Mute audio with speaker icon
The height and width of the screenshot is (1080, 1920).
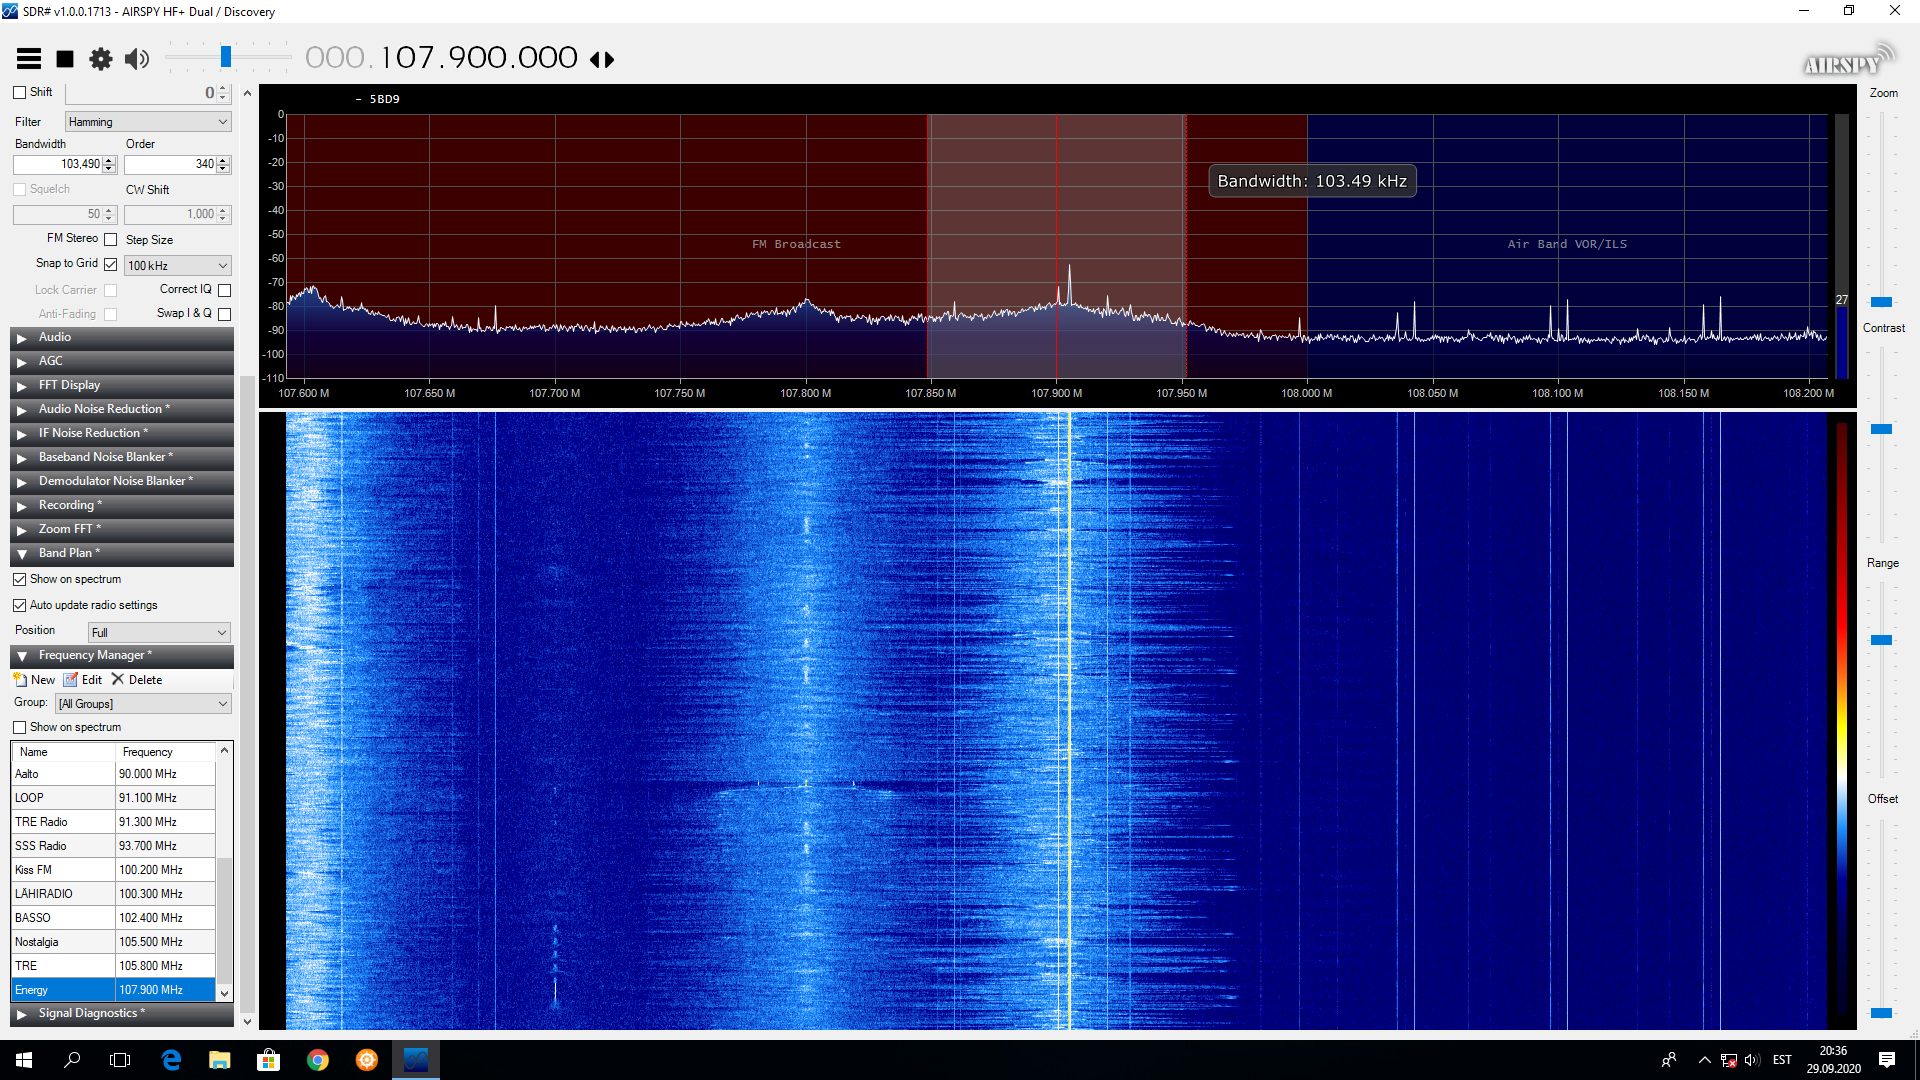click(x=137, y=59)
